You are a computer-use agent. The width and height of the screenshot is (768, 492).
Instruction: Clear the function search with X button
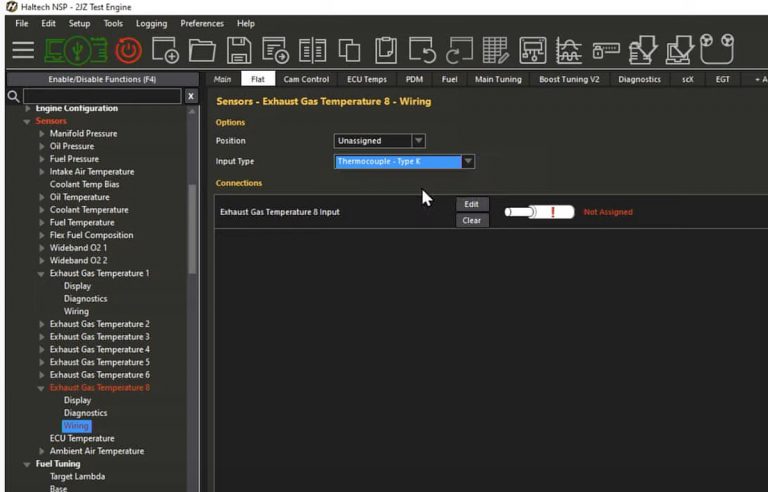[x=191, y=96]
